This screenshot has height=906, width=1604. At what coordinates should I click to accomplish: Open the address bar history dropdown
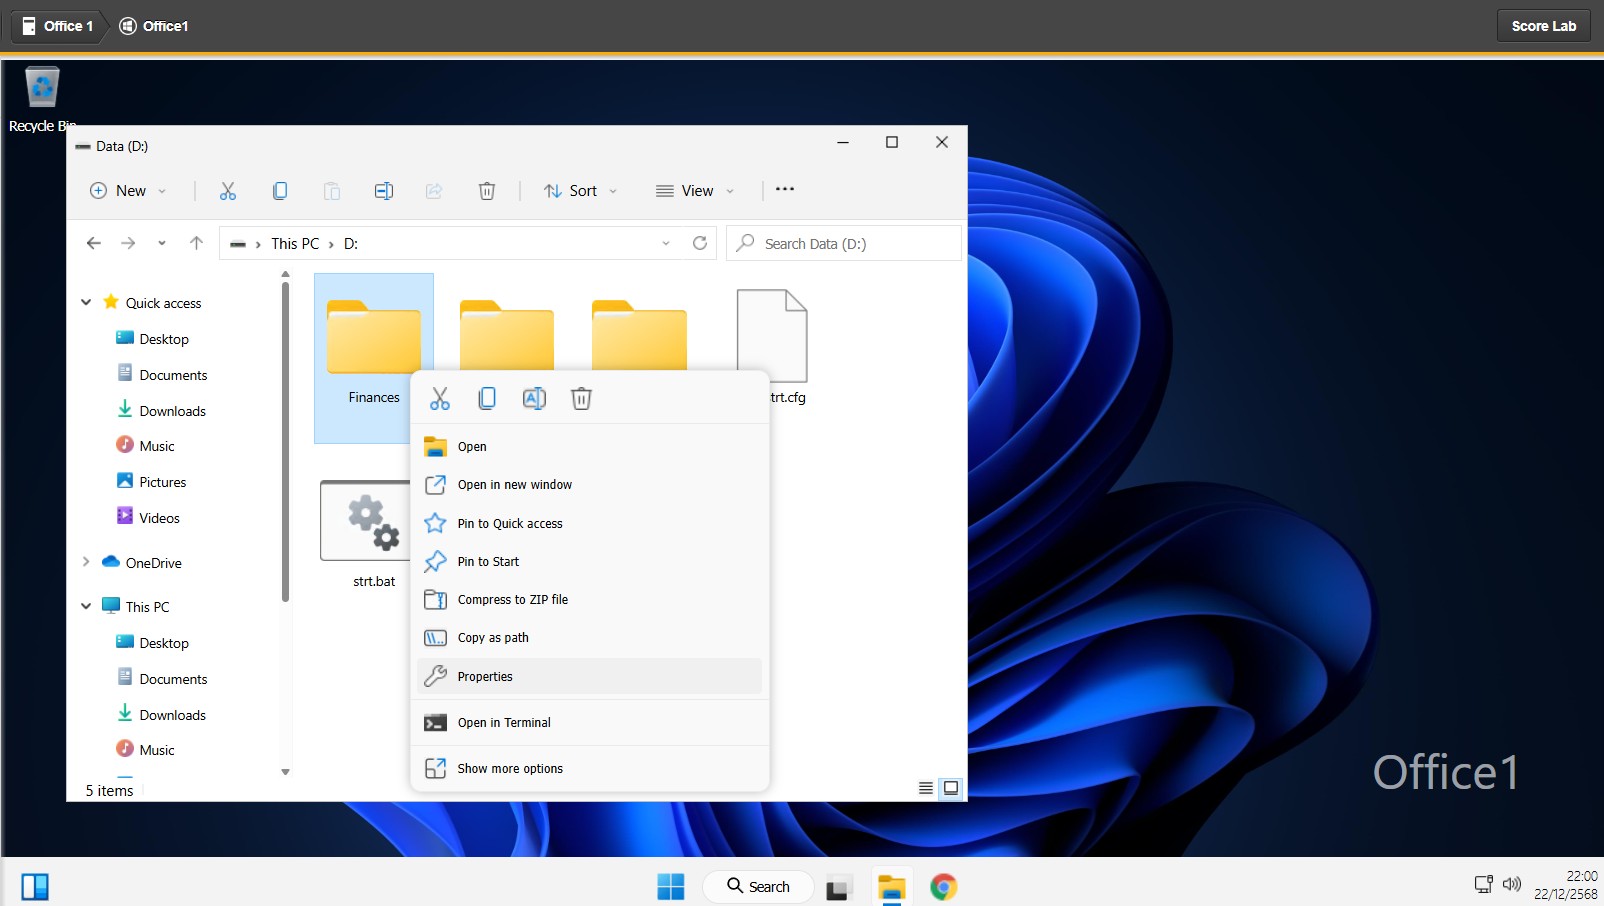[x=666, y=243]
